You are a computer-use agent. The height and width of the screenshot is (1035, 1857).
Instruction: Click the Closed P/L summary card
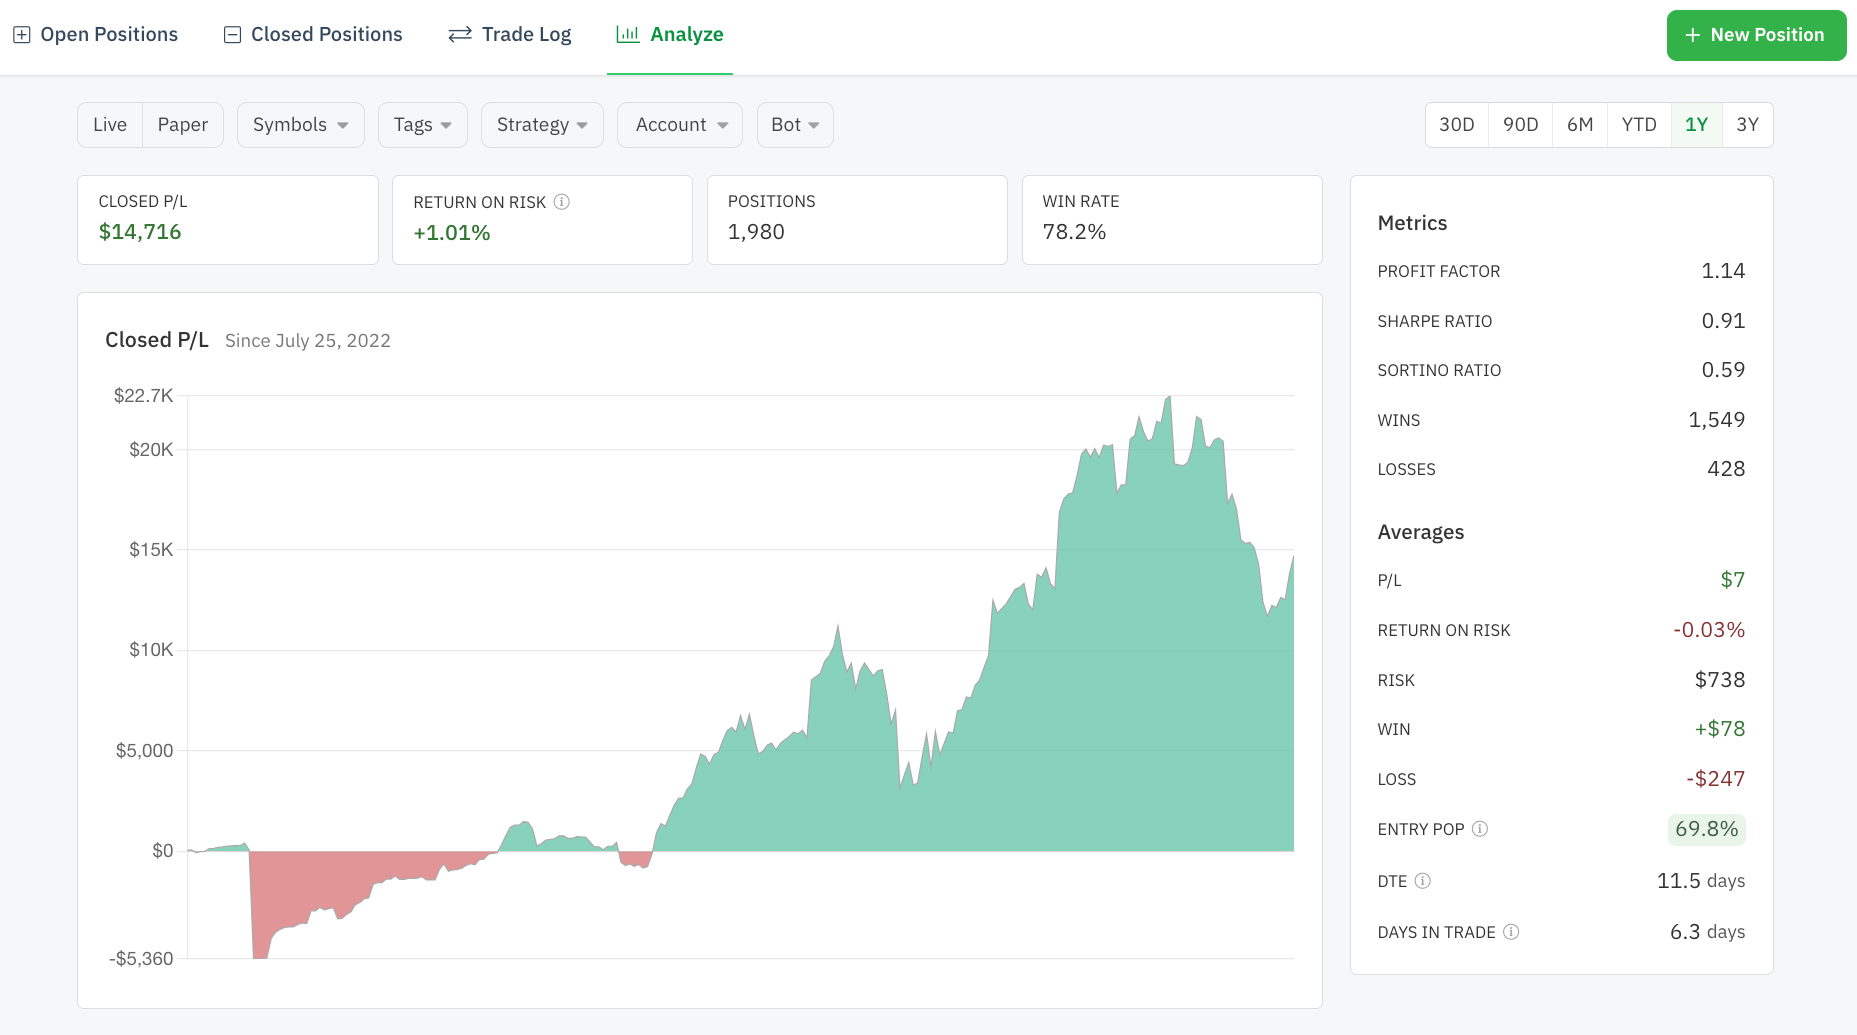227,219
